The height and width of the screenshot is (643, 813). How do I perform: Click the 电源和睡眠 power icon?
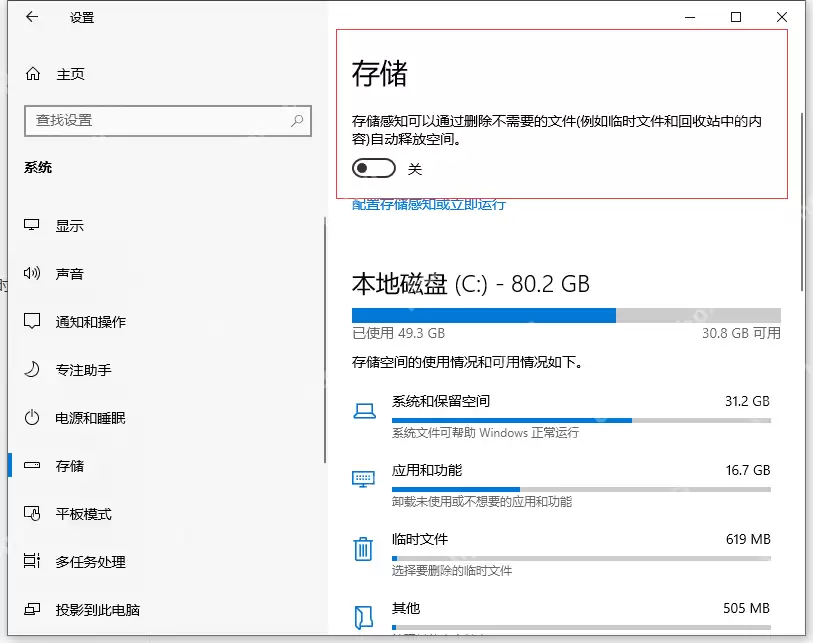coord(28,417)
